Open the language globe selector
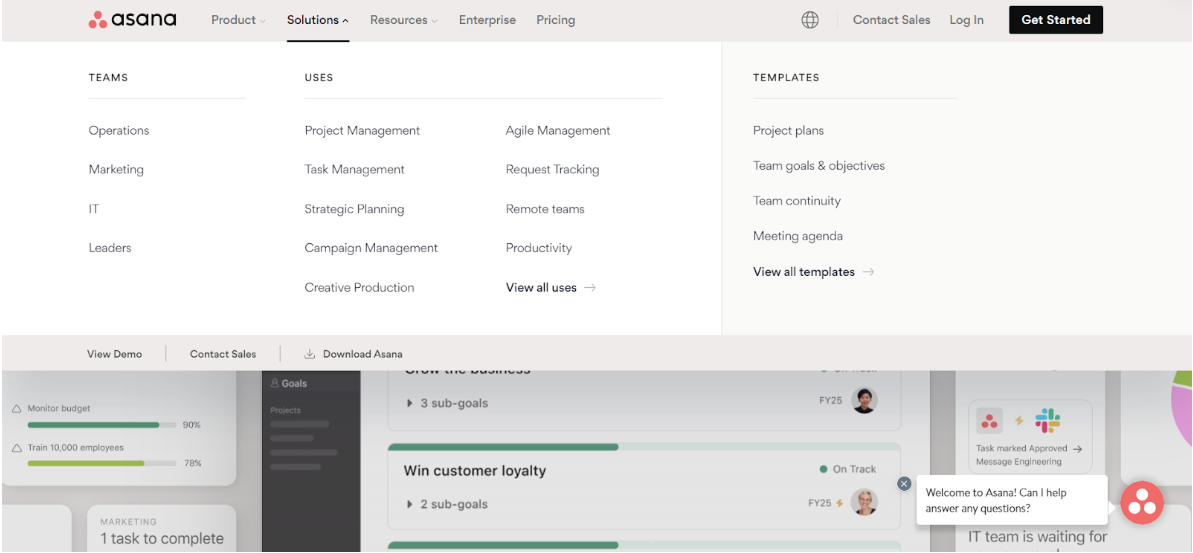The height and width of the screenshot is (553, 1193). [810, 20]
